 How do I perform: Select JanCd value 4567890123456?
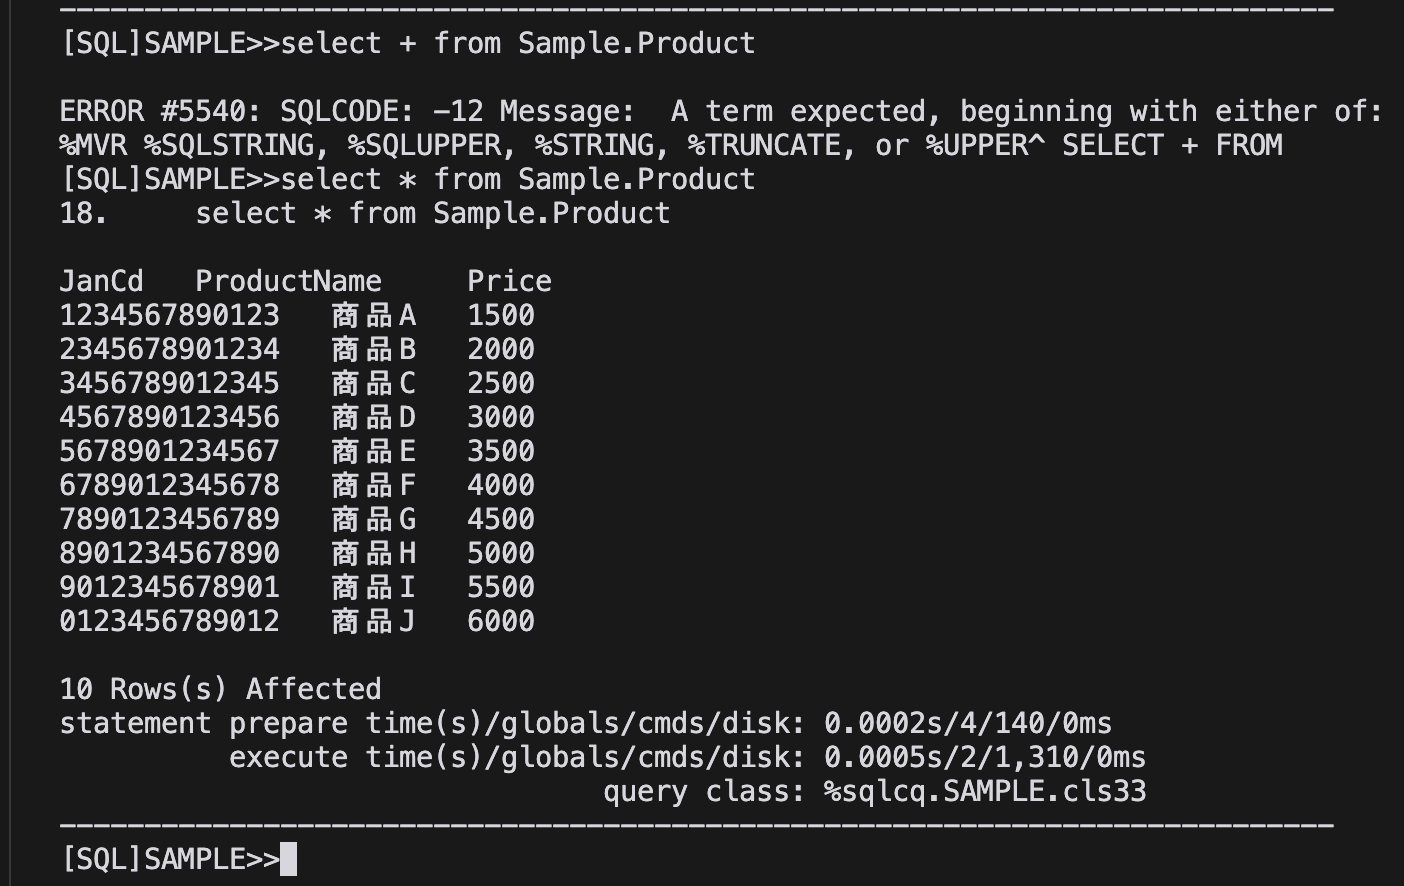(169, 417)
